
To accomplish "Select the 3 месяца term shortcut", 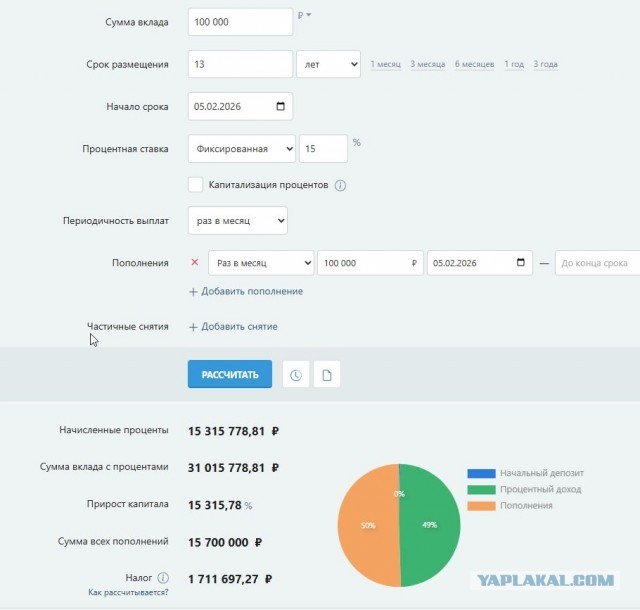I will 427,64.
